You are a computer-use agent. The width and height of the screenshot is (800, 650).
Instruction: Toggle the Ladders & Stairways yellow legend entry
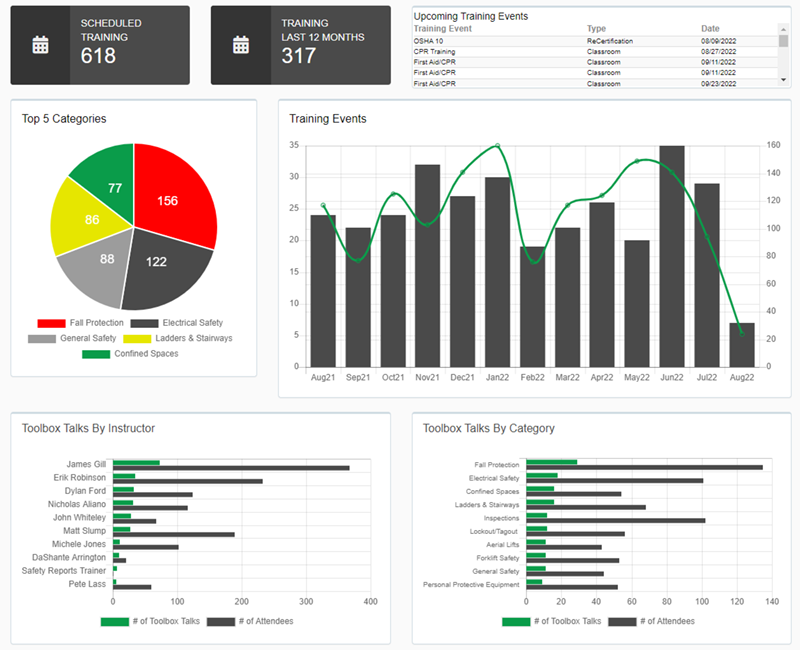pyautogui.click(x=178, y=338)
